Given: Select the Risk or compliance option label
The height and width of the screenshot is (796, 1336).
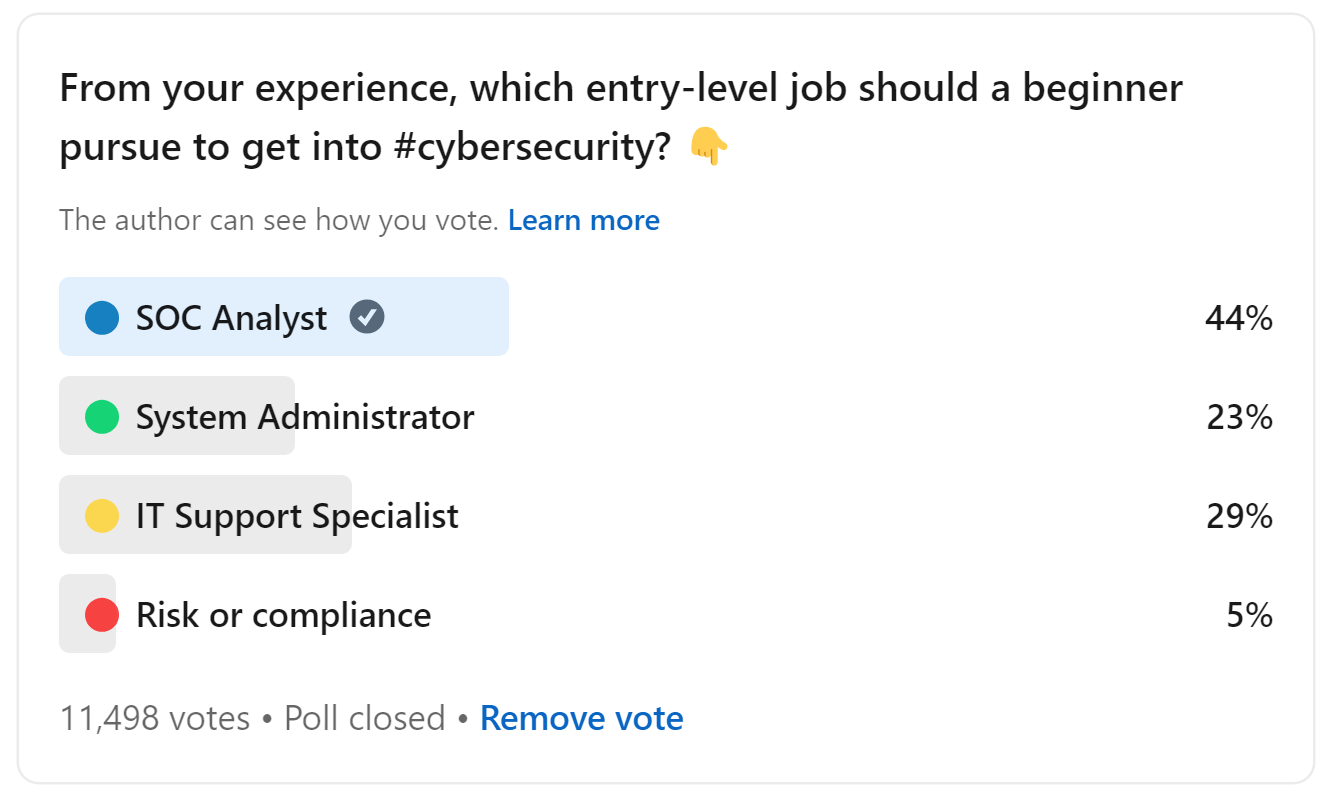Looking at the screenshot, I should (283, 615).
